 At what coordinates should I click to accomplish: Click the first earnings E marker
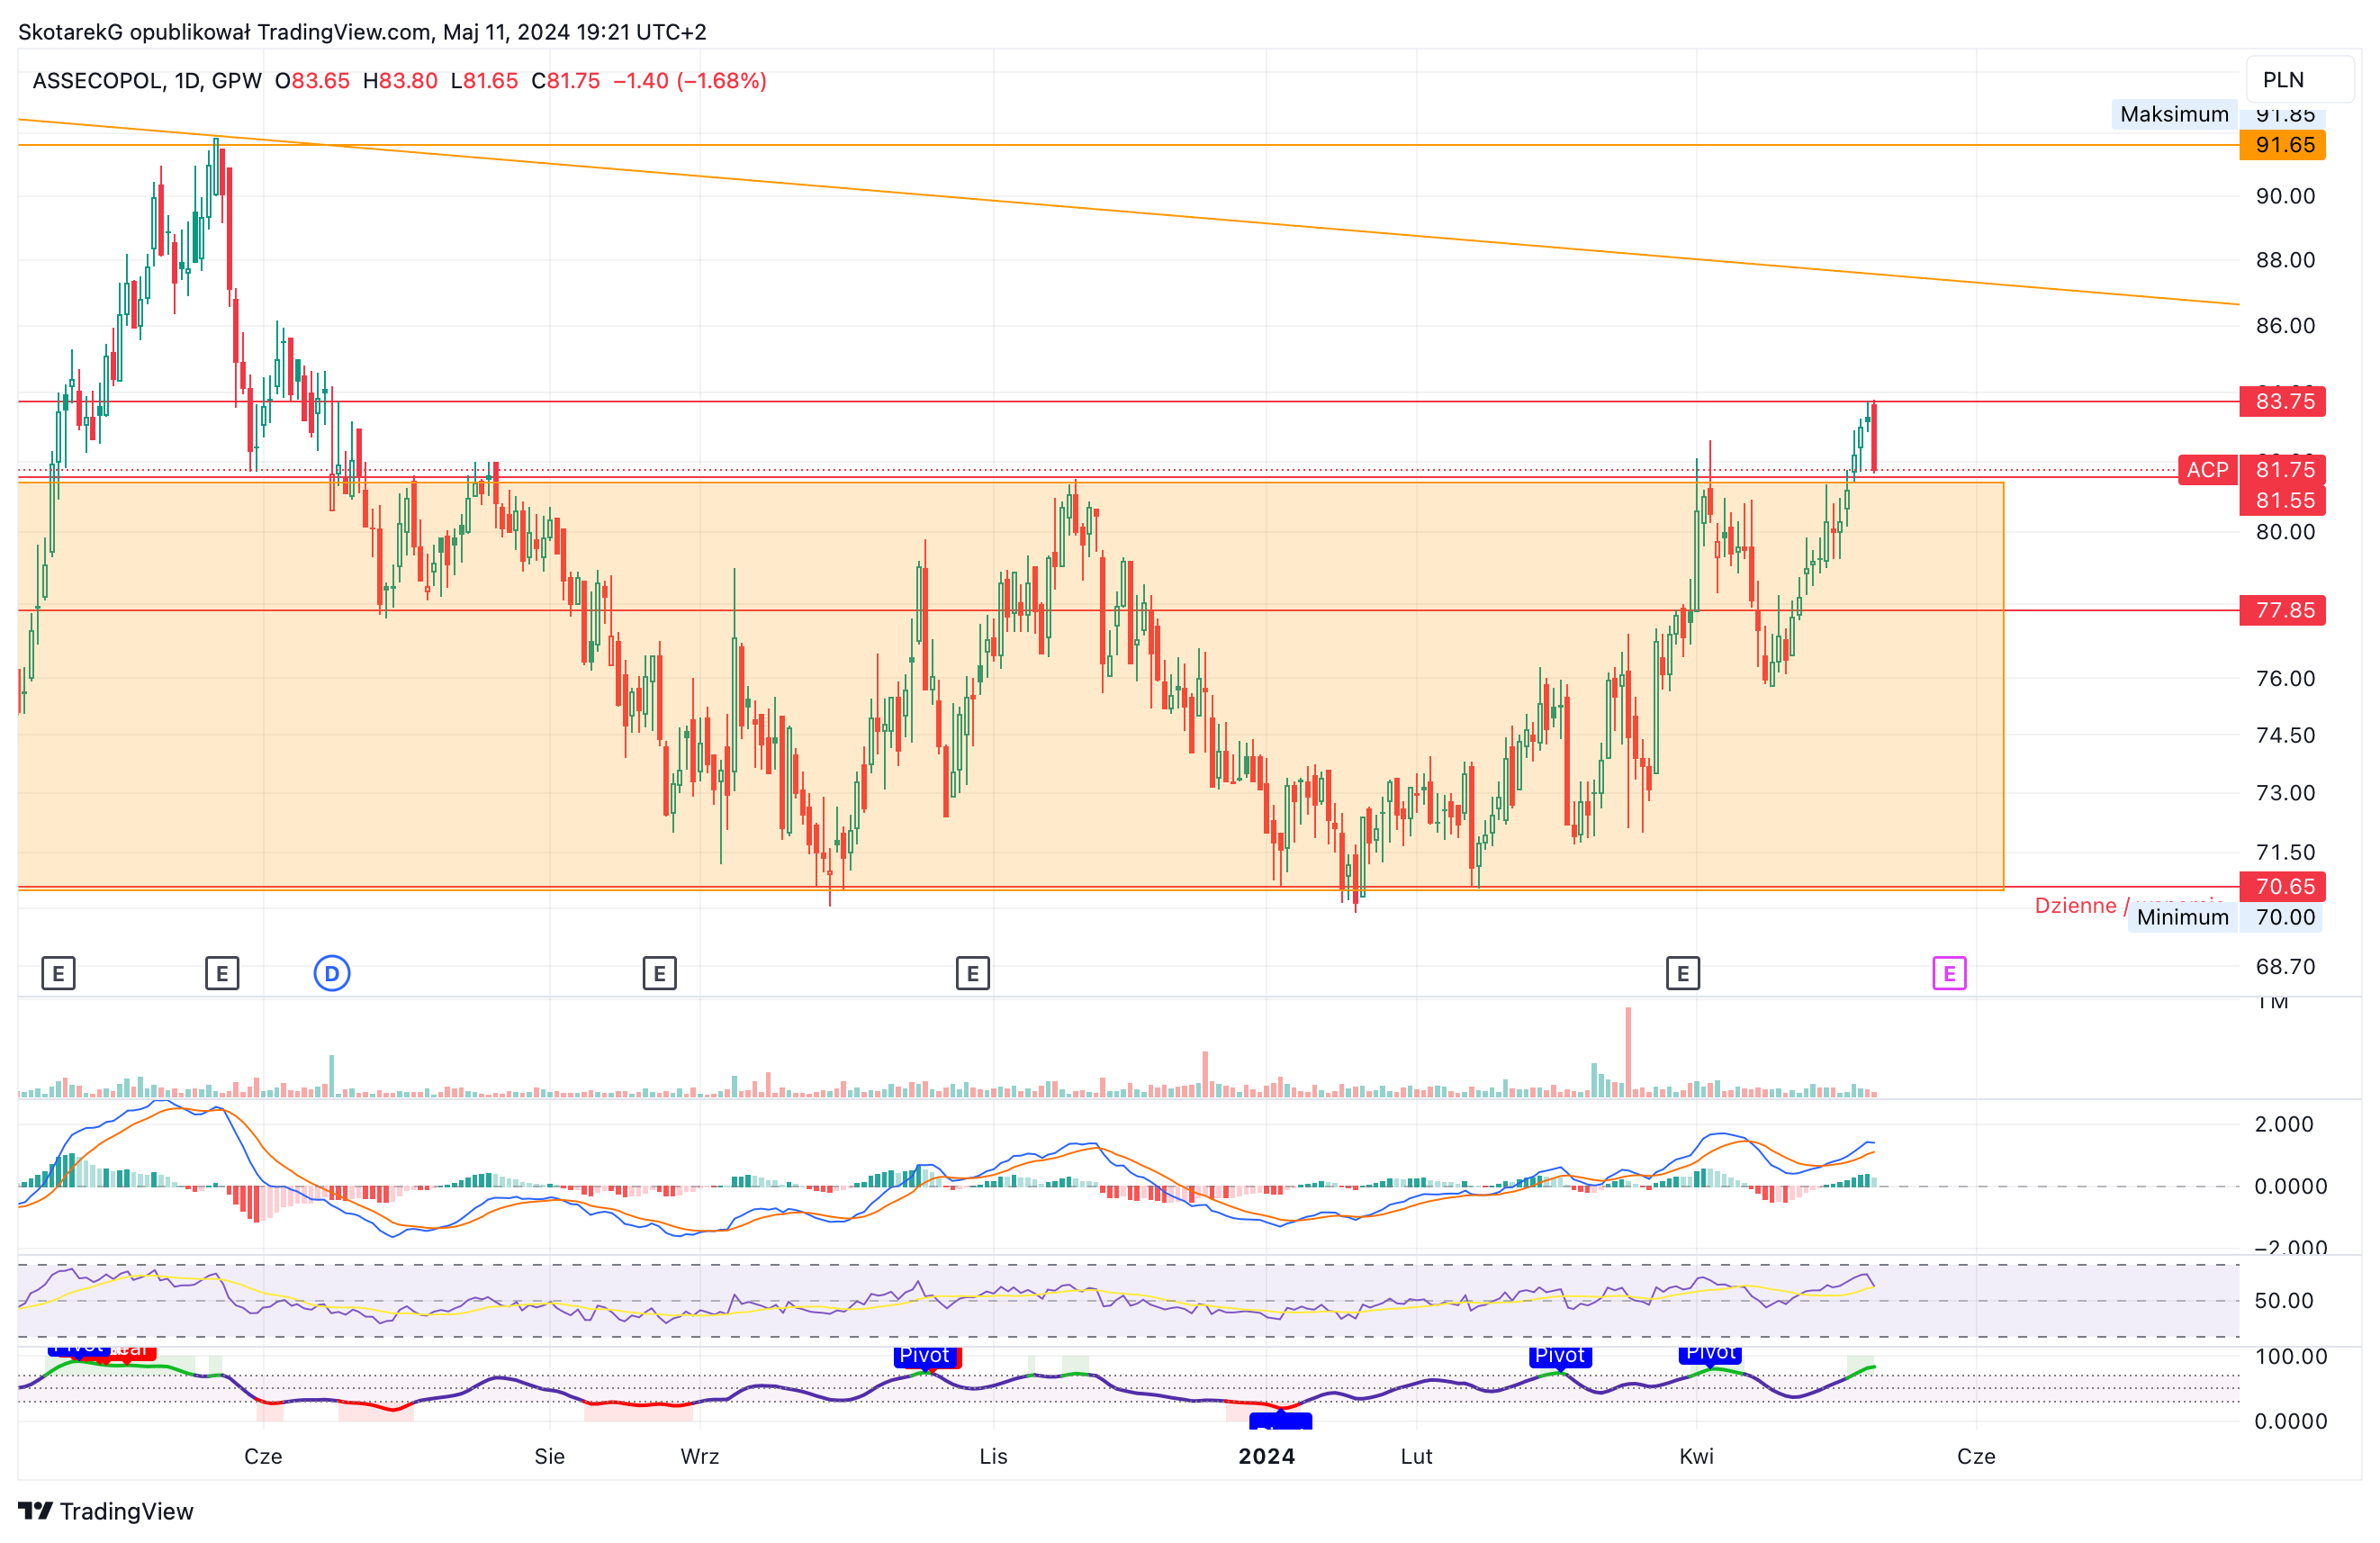pyautogui.click(x=58, y=973)
